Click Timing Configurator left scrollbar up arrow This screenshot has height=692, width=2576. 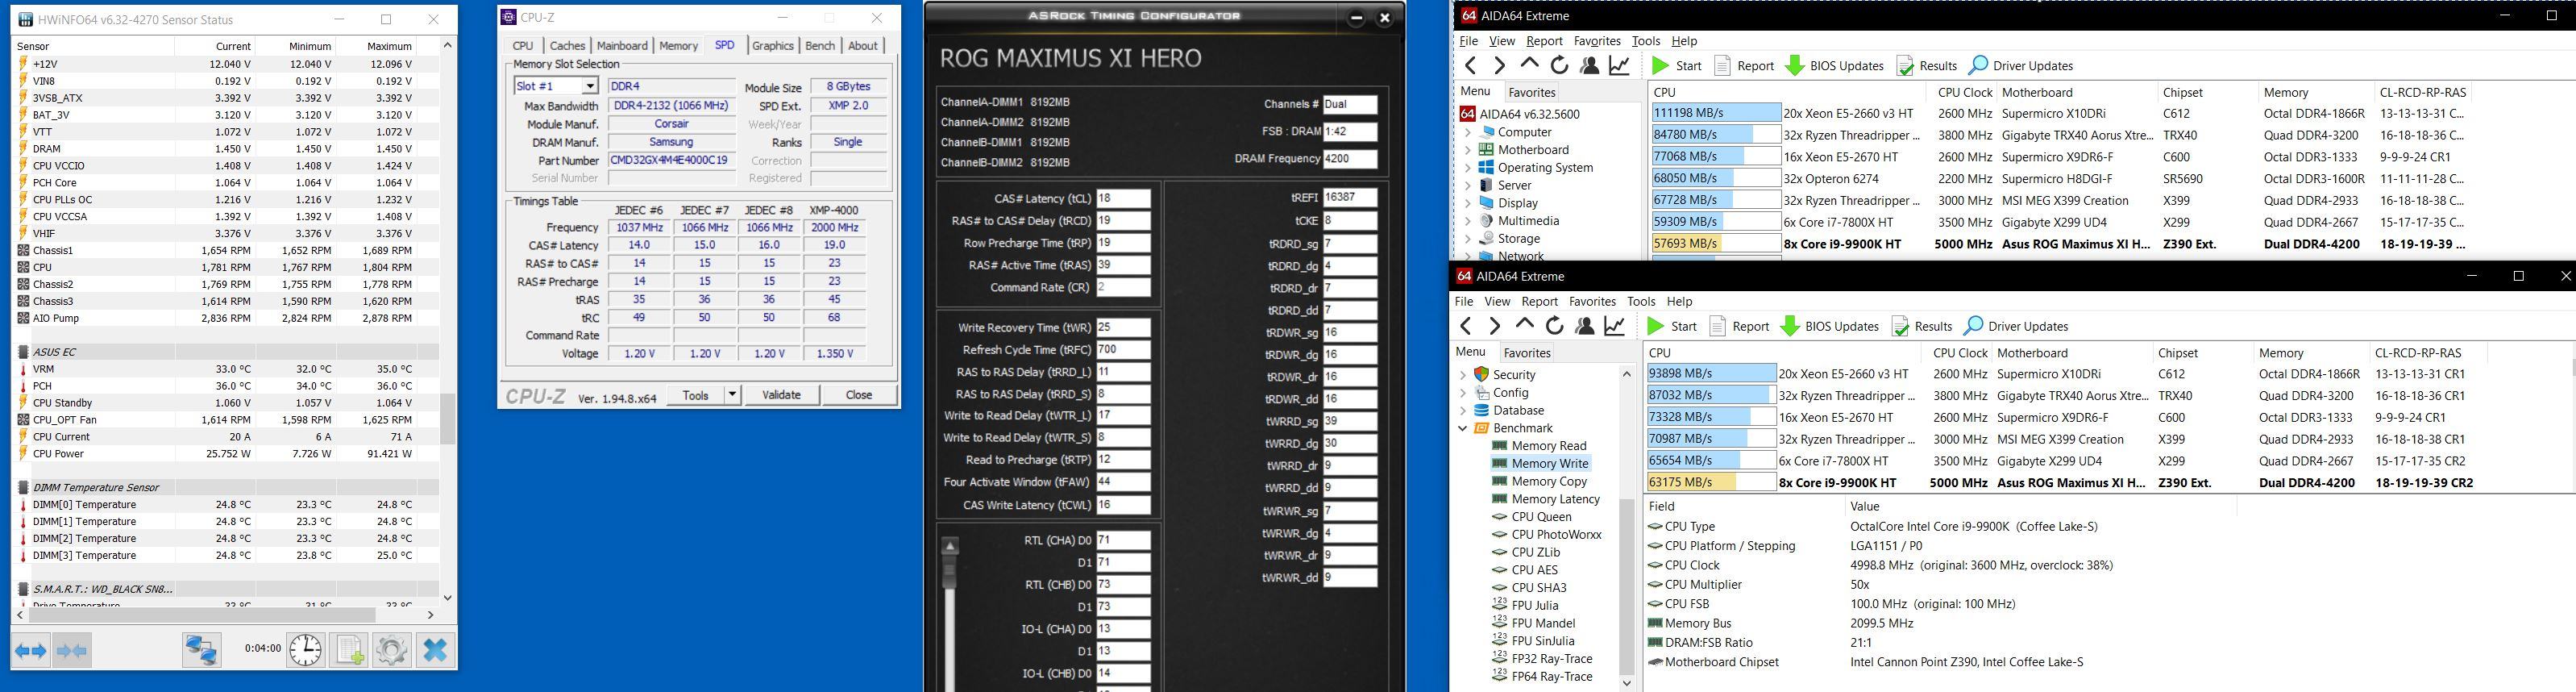pyautogui.click(x=951, y=546)
